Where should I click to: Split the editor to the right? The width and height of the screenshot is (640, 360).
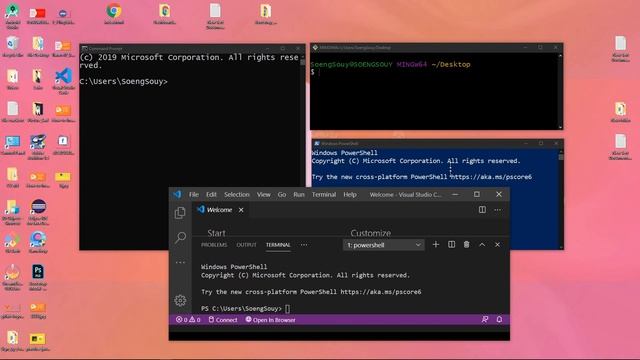pos(482,210)
